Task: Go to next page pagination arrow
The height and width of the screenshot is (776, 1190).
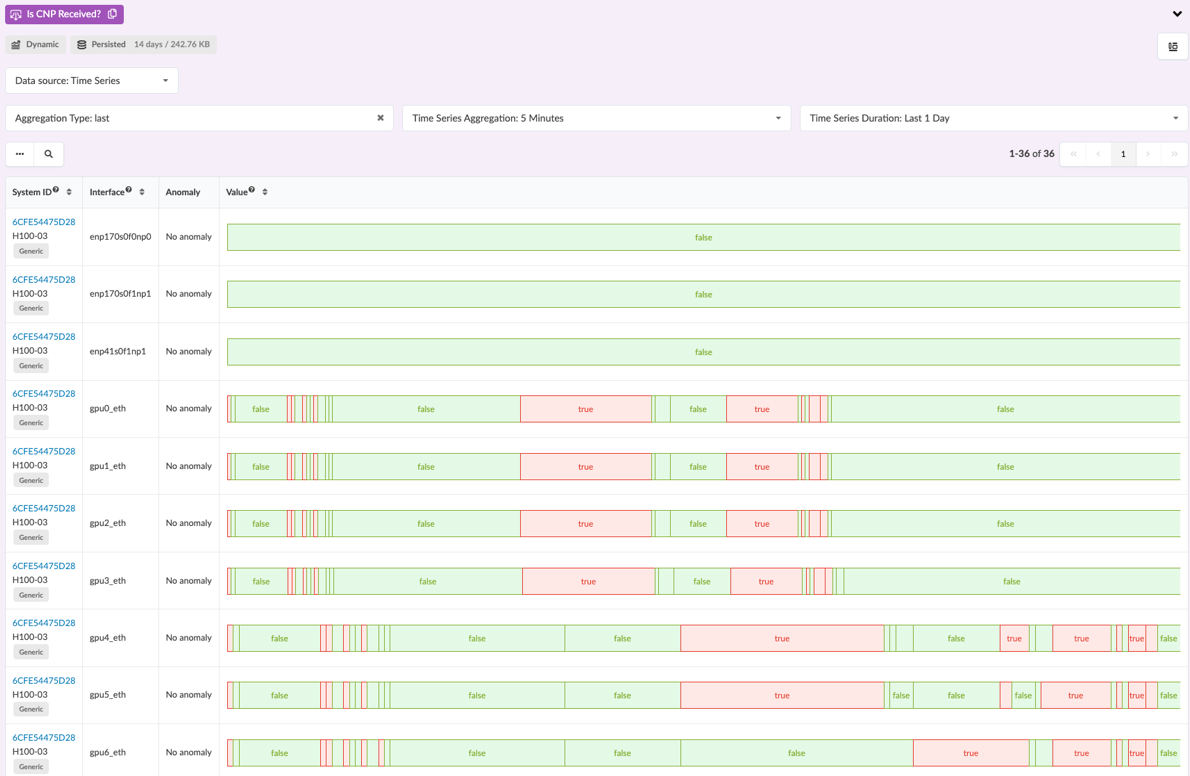Action: pos(1148,153)
